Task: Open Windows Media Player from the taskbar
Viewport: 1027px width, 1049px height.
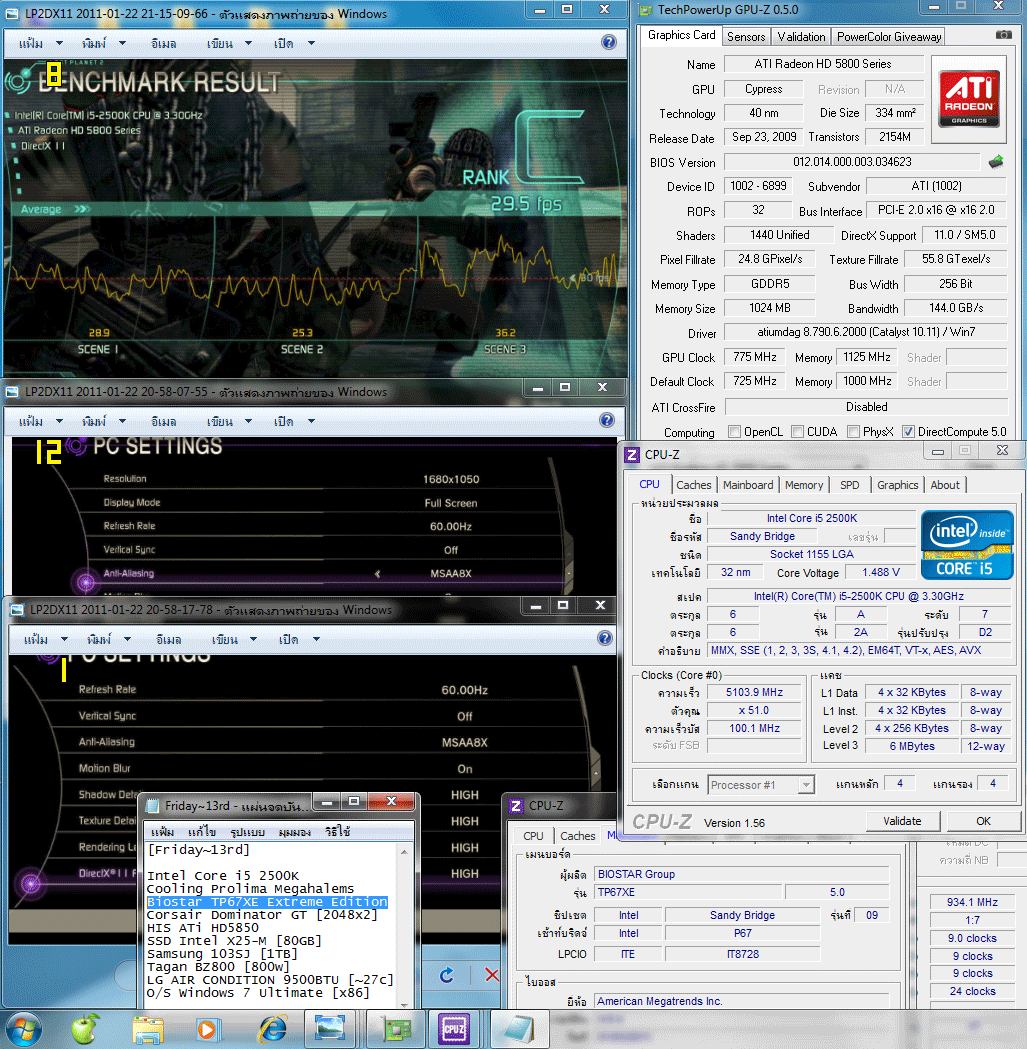Action: point(207,1030)
